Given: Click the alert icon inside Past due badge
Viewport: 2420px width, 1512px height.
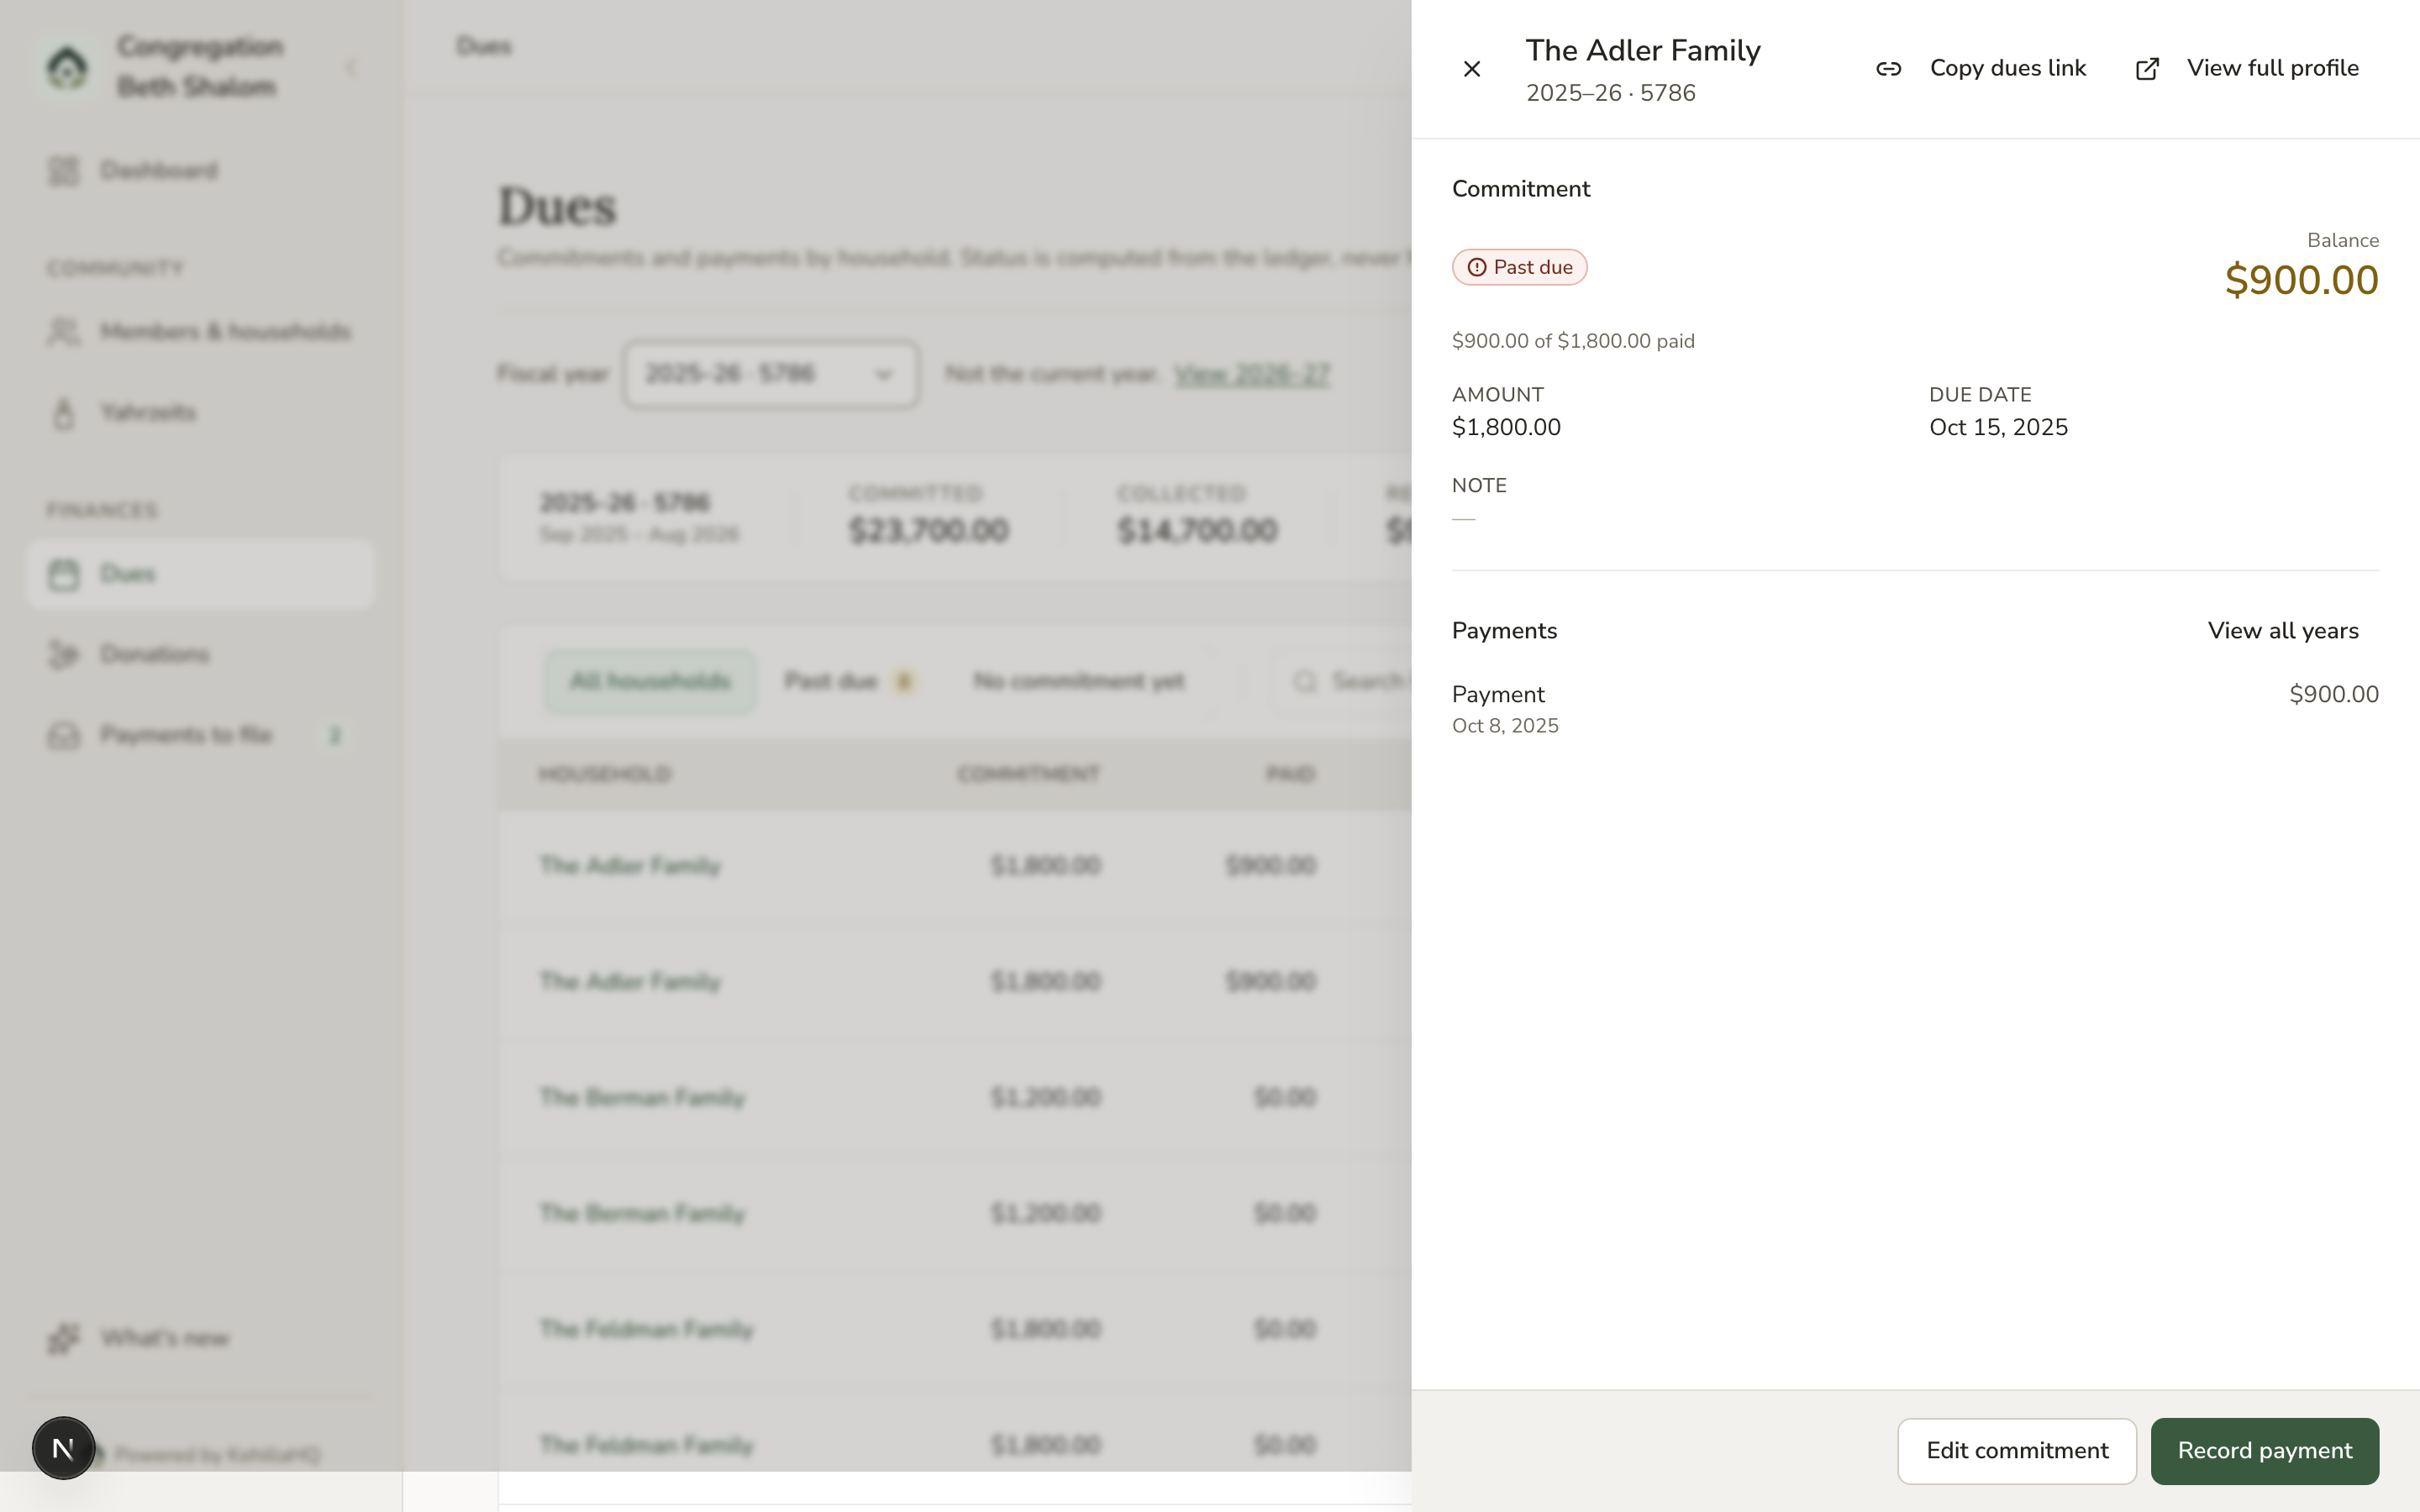Looking at the screenshot, I should [1476, 267].
